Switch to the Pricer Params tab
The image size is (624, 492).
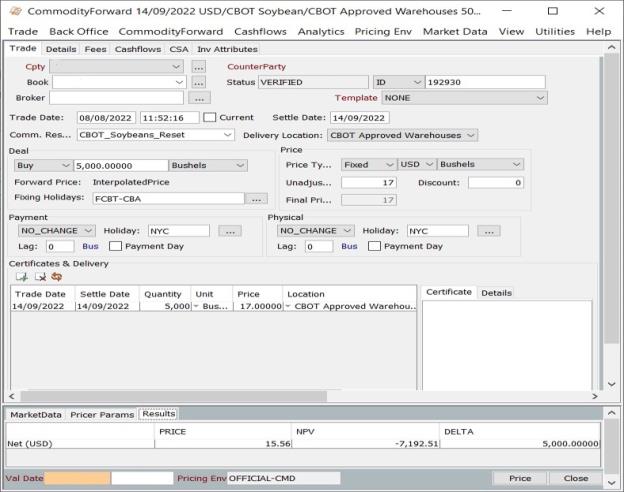point(102,415)
